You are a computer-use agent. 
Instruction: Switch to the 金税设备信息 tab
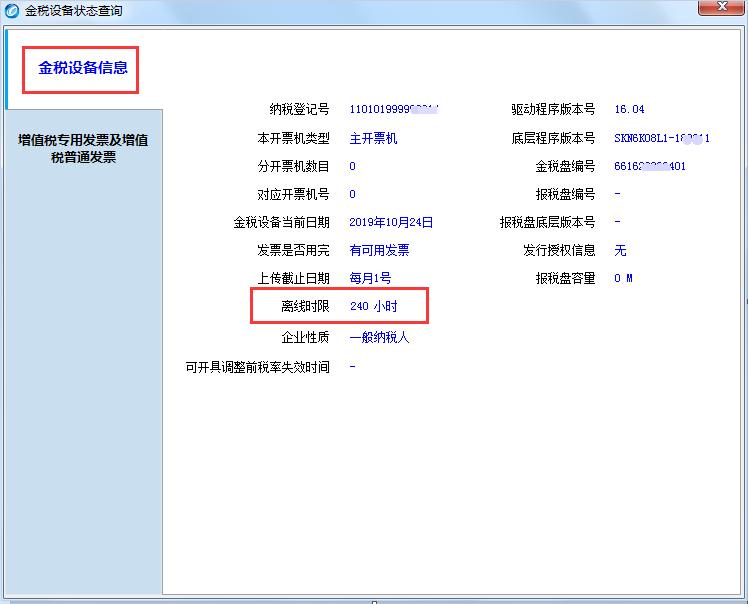(x=82, y=69)
